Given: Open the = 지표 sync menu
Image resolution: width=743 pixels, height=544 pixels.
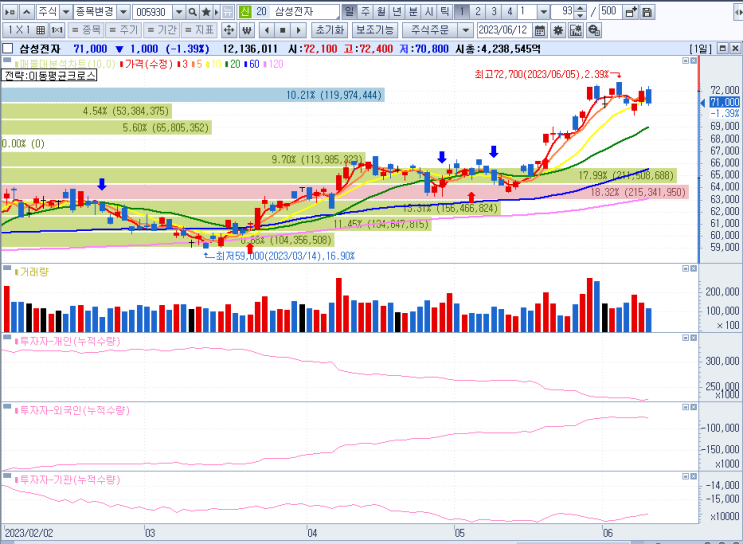Looking at the screenshot, I should pos(199,30).
